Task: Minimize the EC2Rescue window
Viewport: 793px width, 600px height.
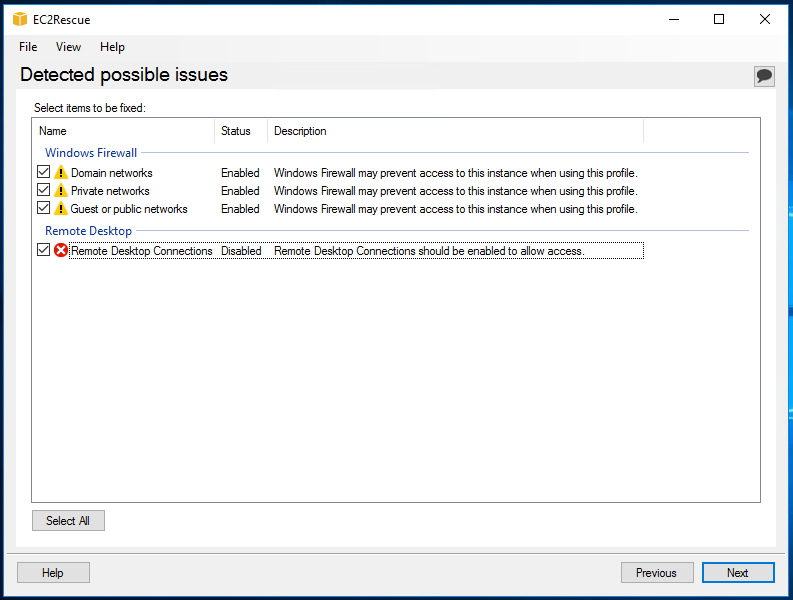Action: click(x=674, y=19)
